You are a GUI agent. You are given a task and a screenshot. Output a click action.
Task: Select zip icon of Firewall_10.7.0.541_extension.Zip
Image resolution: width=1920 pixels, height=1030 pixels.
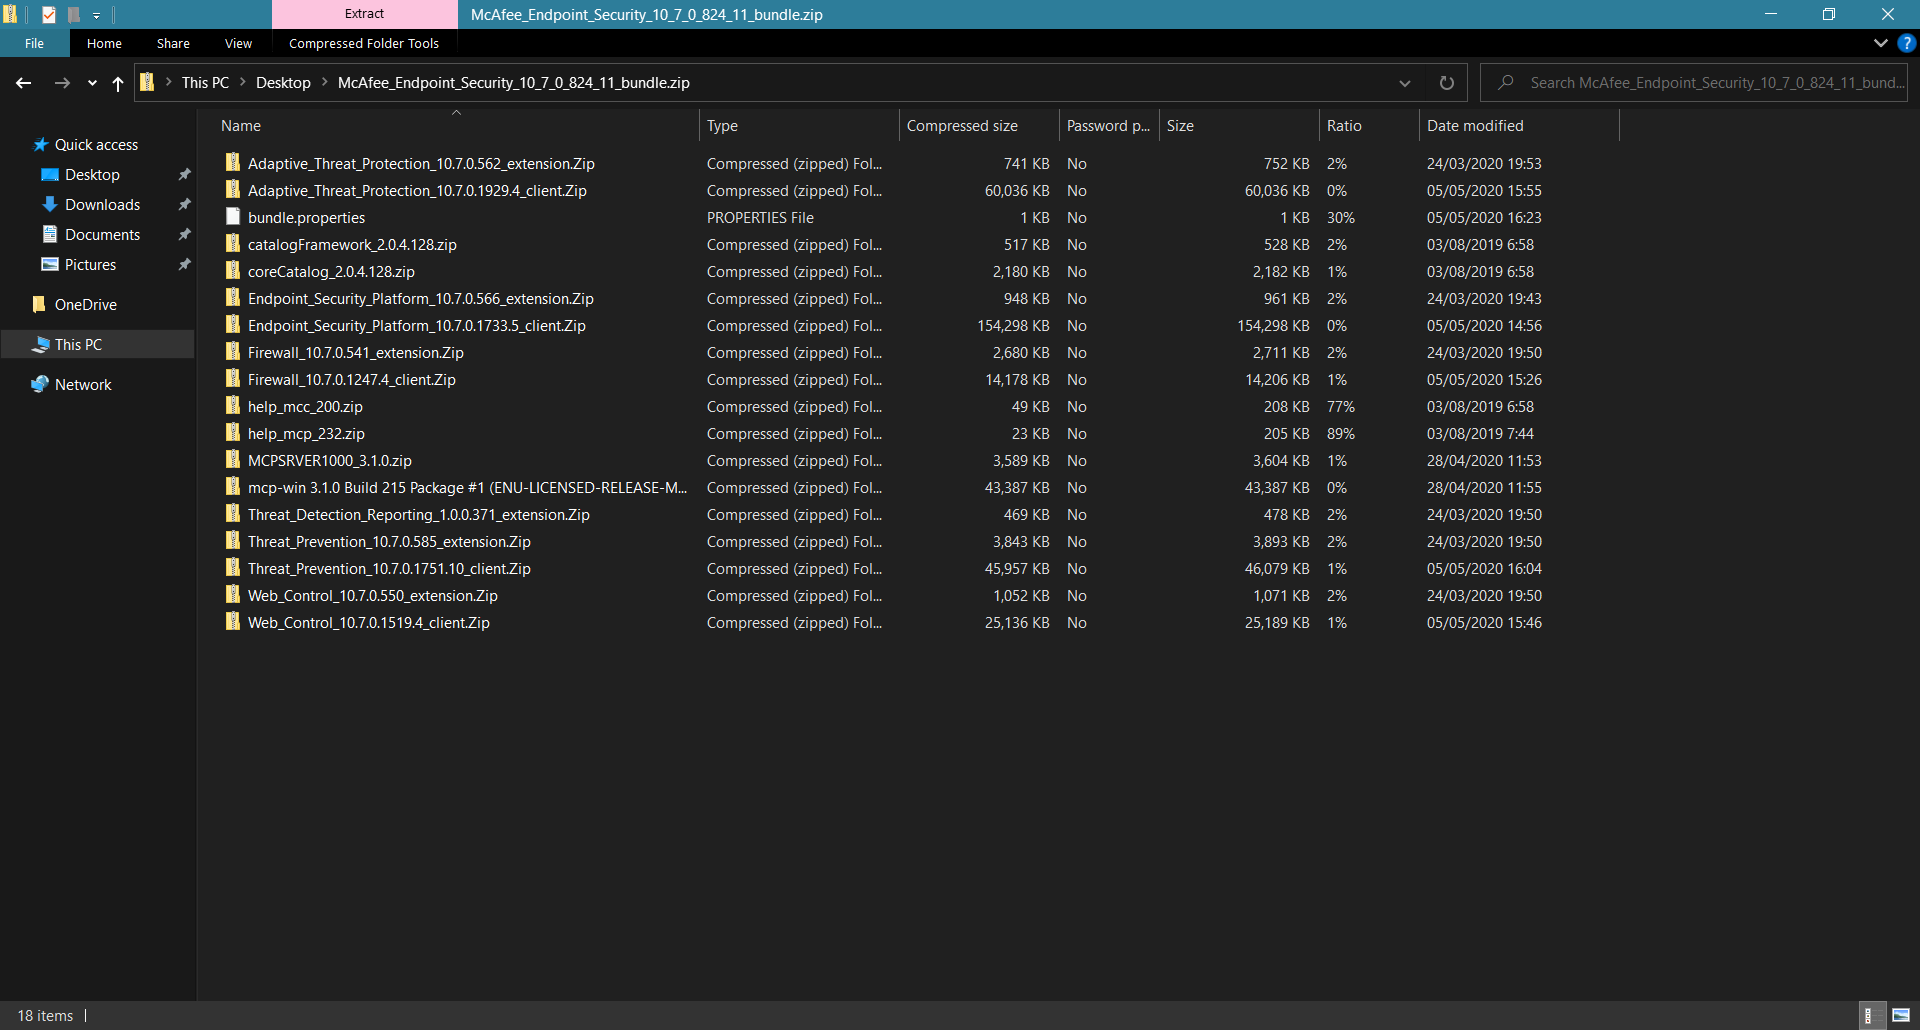pyautogui.click(x=233, y=352)
